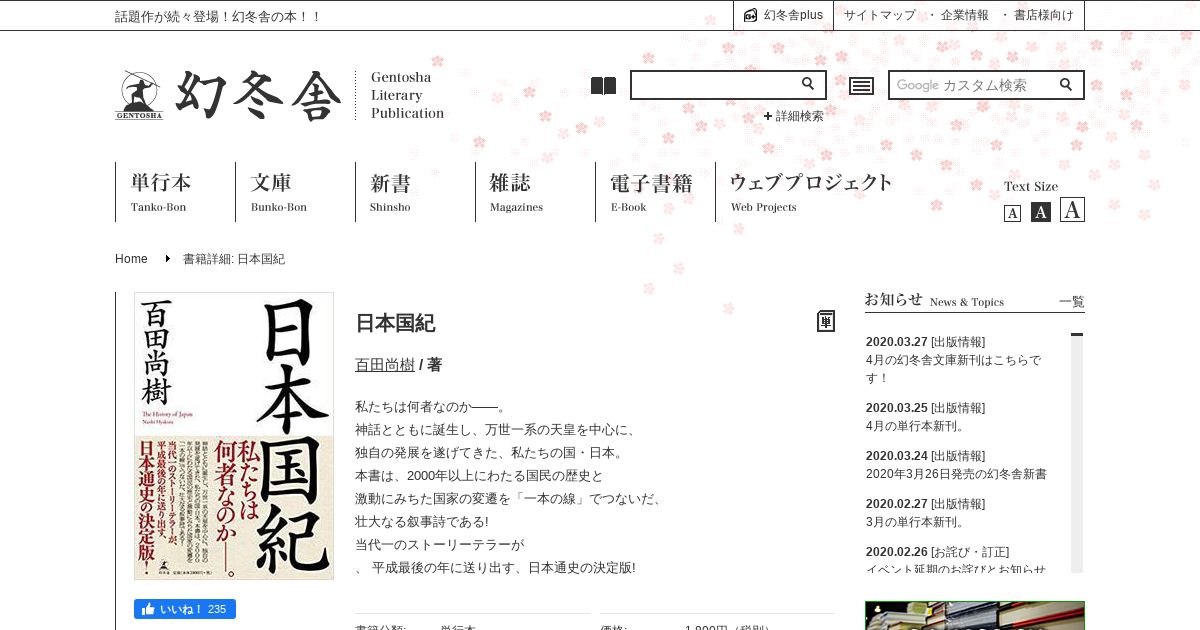Open news 3月の単行本新刊。
The height and width of the screenshot is (630, 1200).
(x=915, y=522)
